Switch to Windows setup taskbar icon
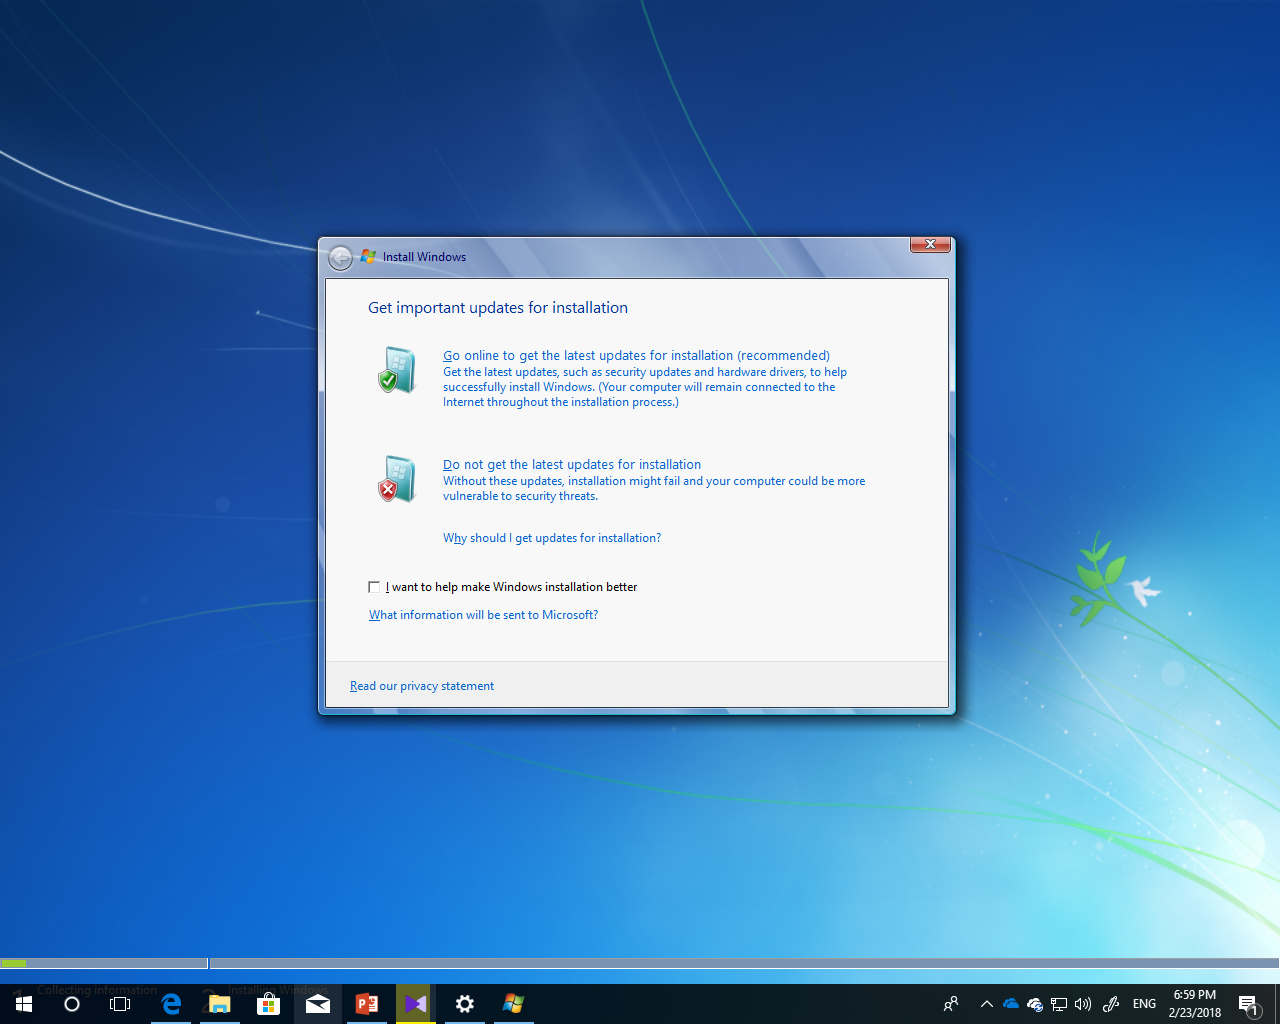This screenshot has width=1280, height=1024. 514,1004
